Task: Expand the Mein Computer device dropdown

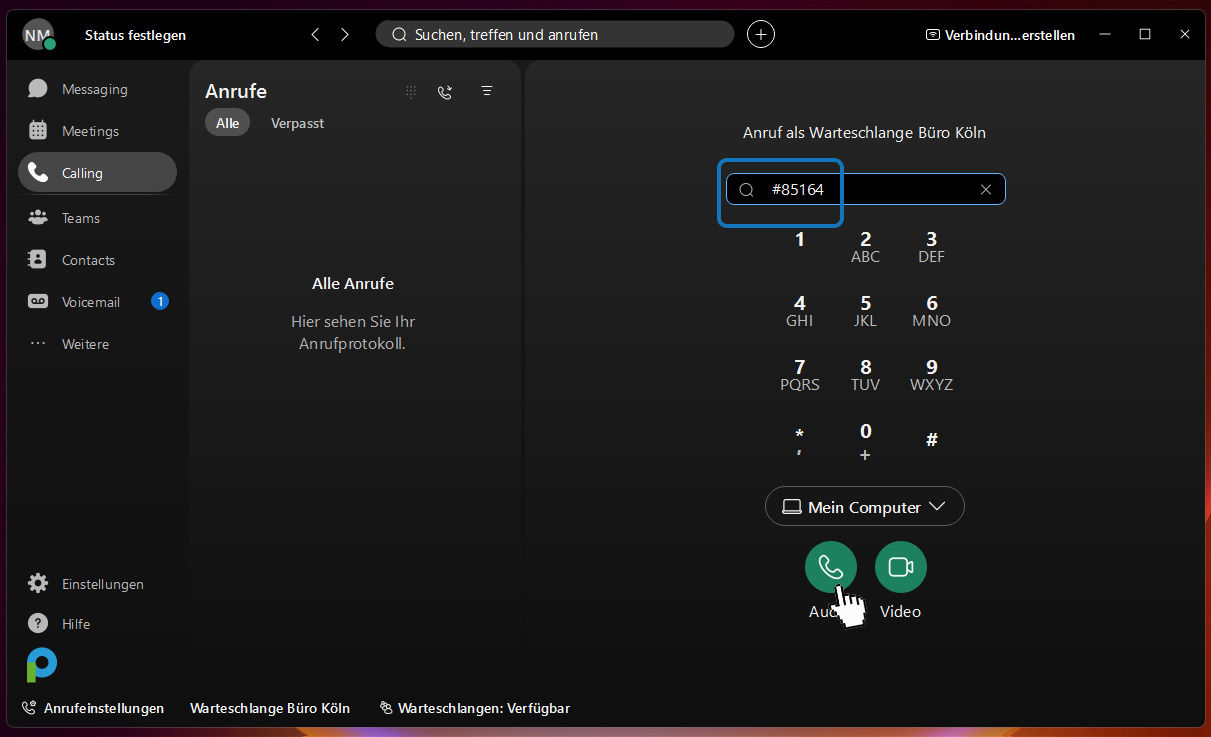Action: [x=864, y=507]
